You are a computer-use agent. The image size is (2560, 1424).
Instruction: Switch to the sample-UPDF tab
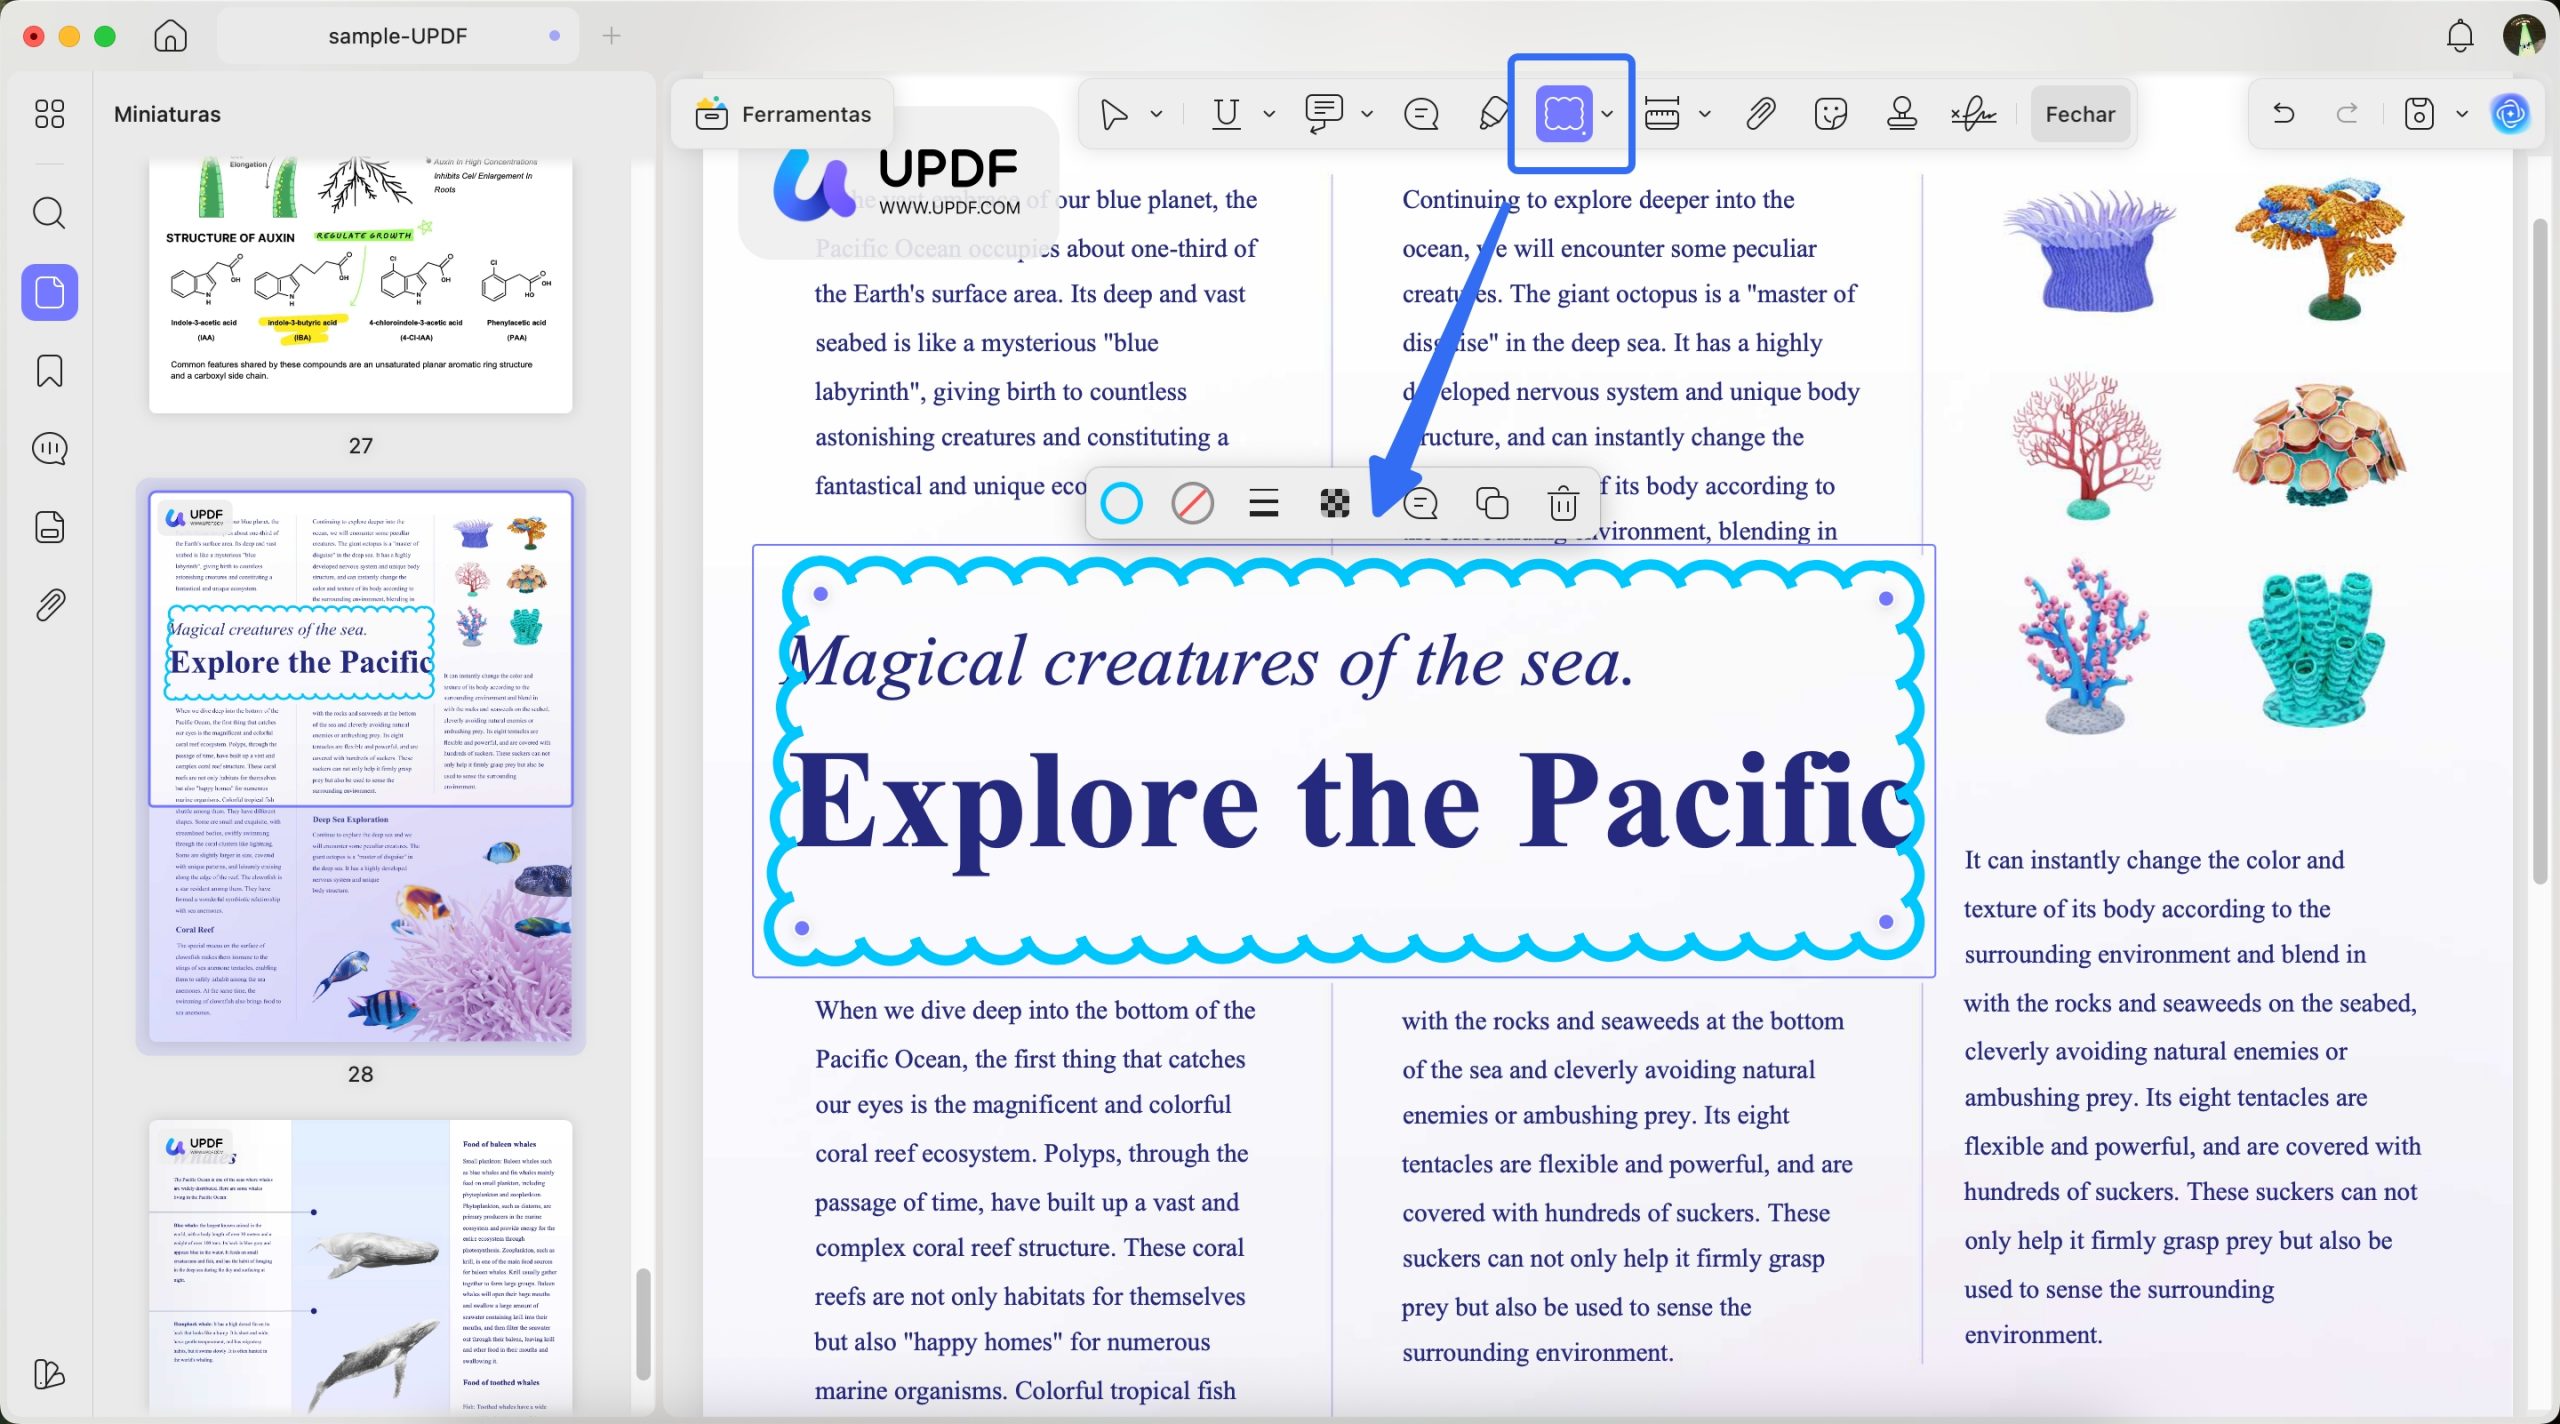tap(398, 36)
